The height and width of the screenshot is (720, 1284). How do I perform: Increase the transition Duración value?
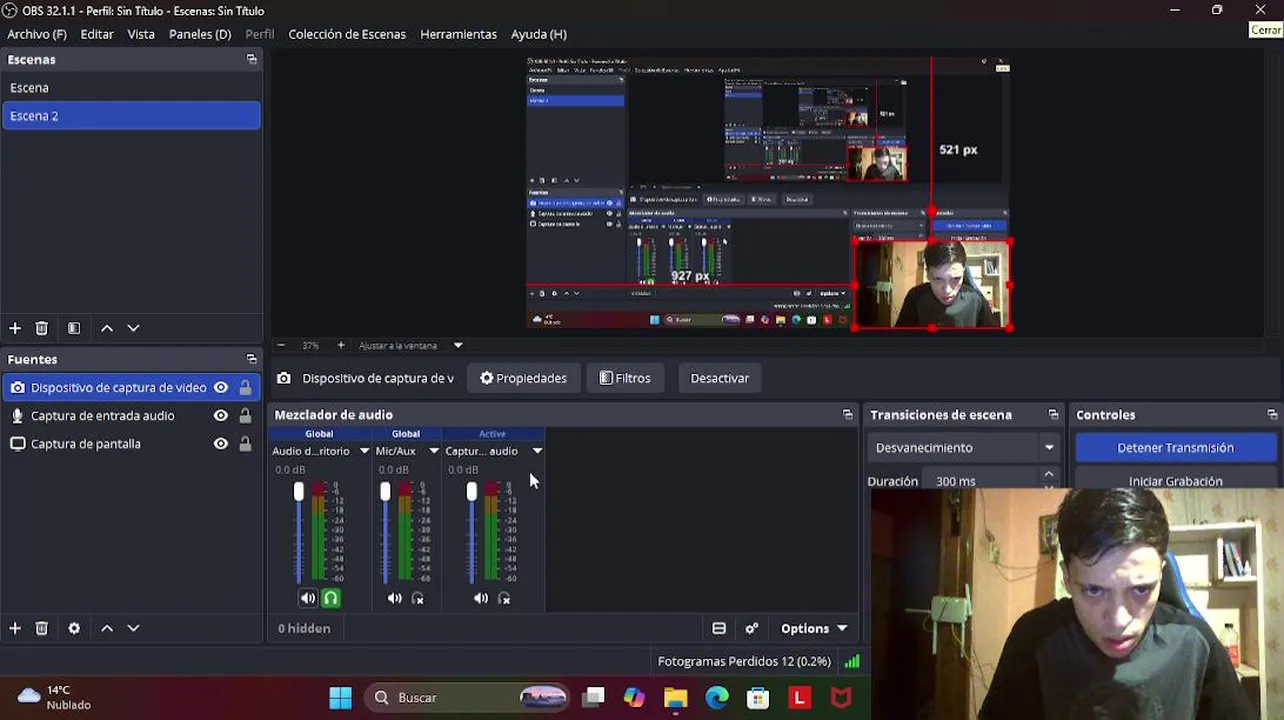1049,474
